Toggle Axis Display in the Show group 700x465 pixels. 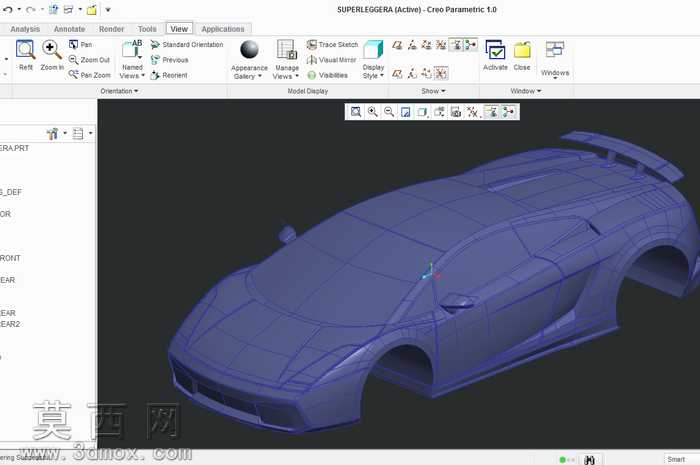[412, 45]
